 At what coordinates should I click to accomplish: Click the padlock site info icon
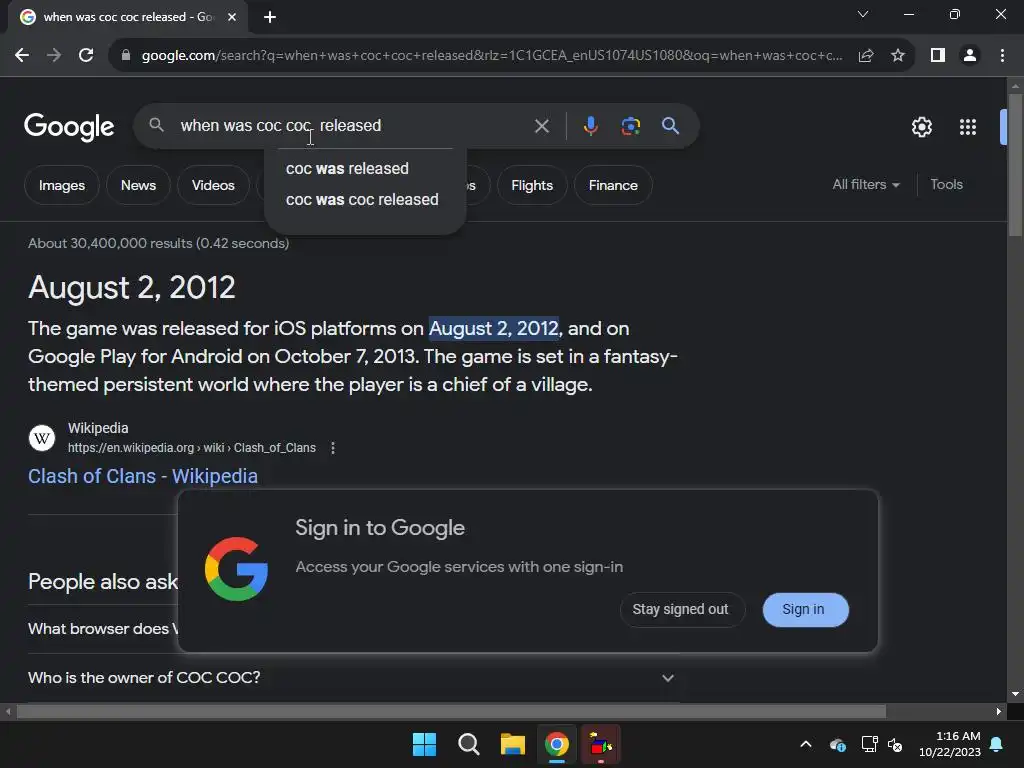pos(126,56)
